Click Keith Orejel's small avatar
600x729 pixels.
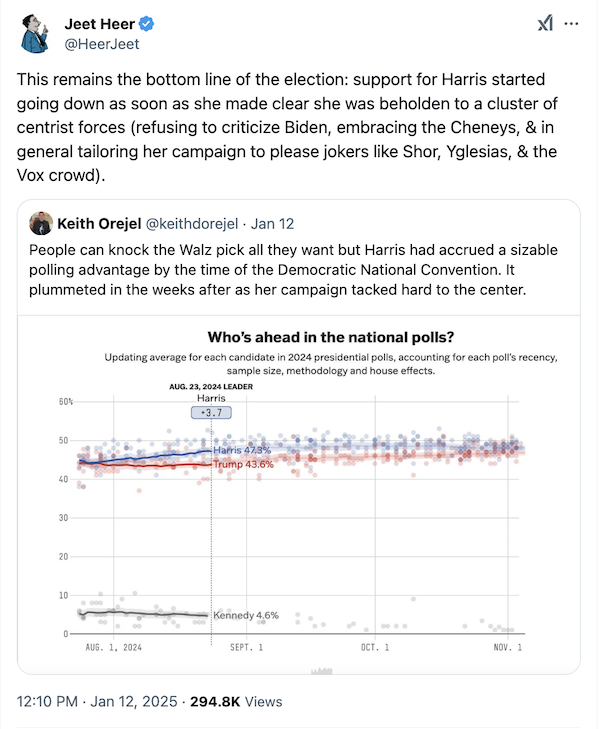click(x=41, y=223)
